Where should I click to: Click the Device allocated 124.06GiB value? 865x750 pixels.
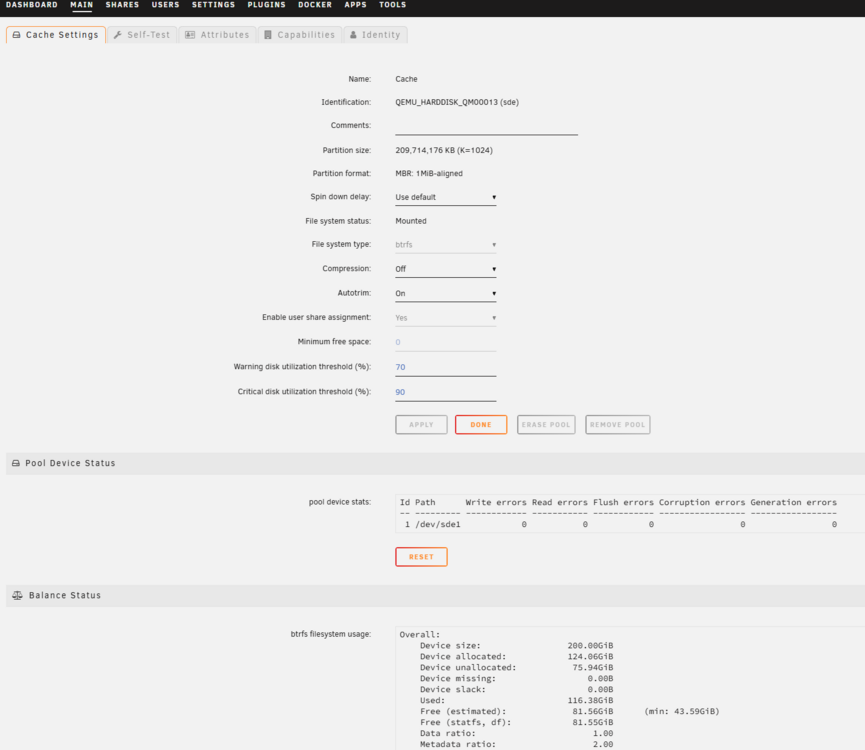point(590,657)
